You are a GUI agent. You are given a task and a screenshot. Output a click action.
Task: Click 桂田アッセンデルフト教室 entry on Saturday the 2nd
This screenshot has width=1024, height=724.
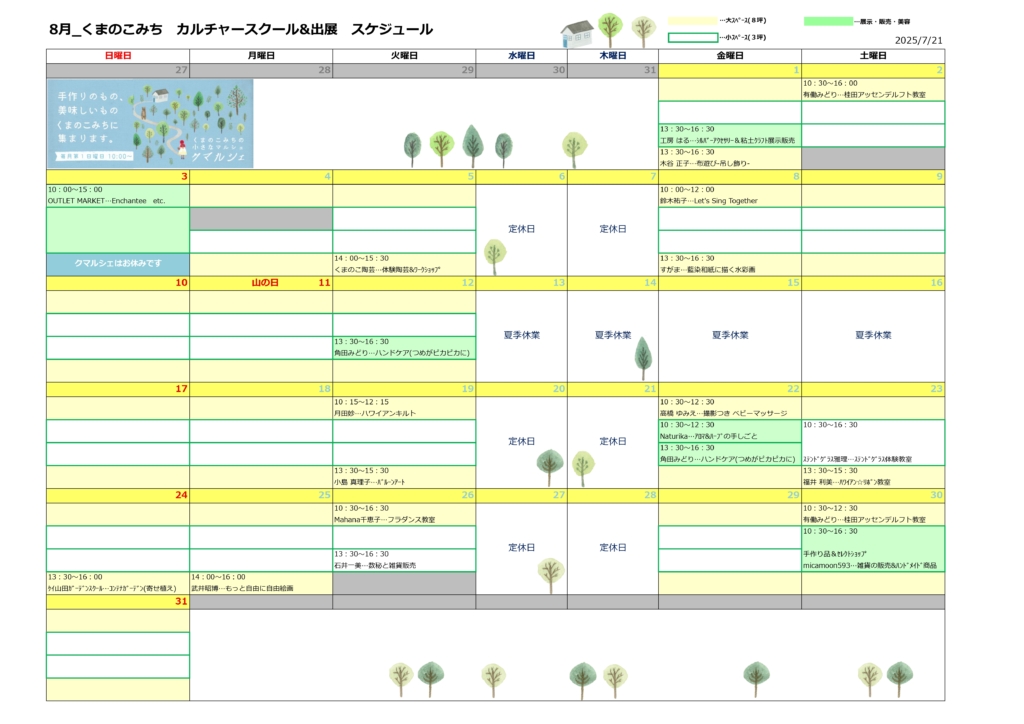tap(865, 95)
